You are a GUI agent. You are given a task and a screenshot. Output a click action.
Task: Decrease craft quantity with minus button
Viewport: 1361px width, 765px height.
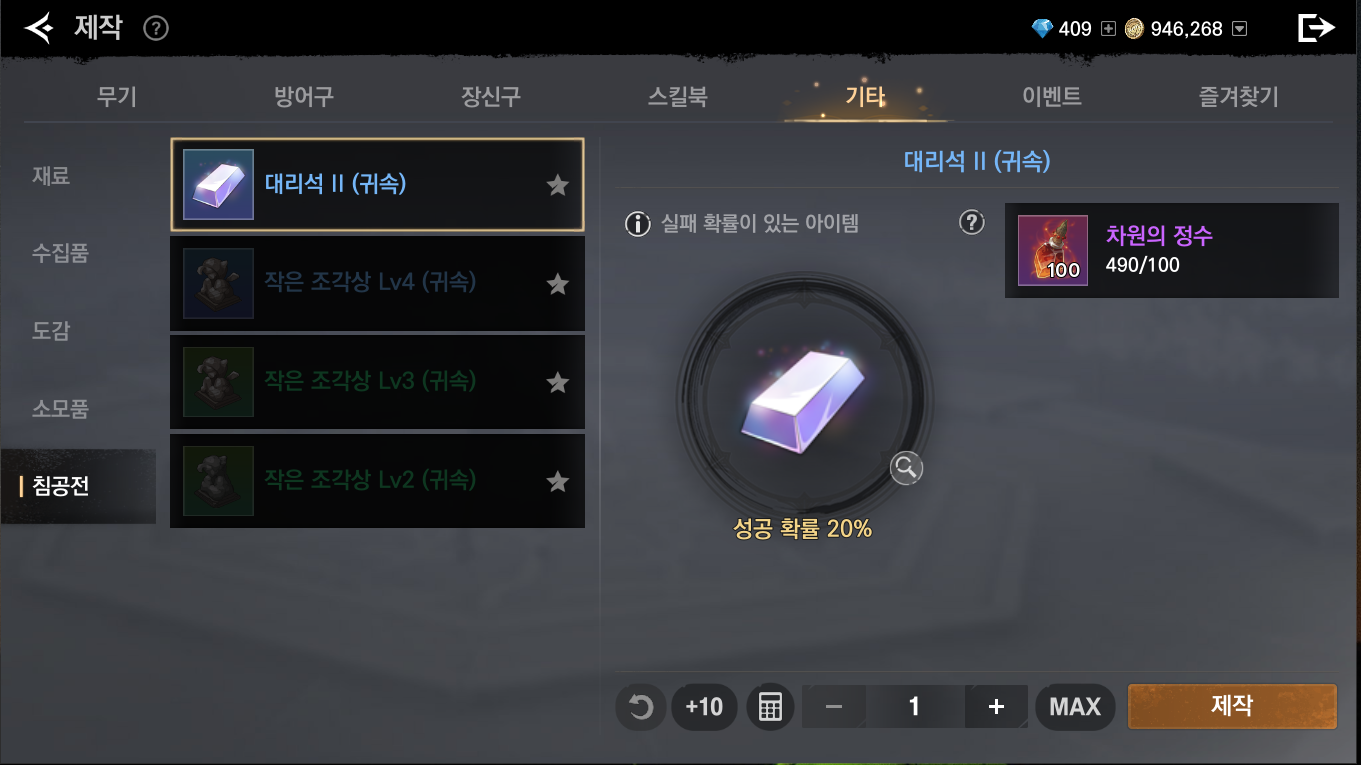click(834, 707)
